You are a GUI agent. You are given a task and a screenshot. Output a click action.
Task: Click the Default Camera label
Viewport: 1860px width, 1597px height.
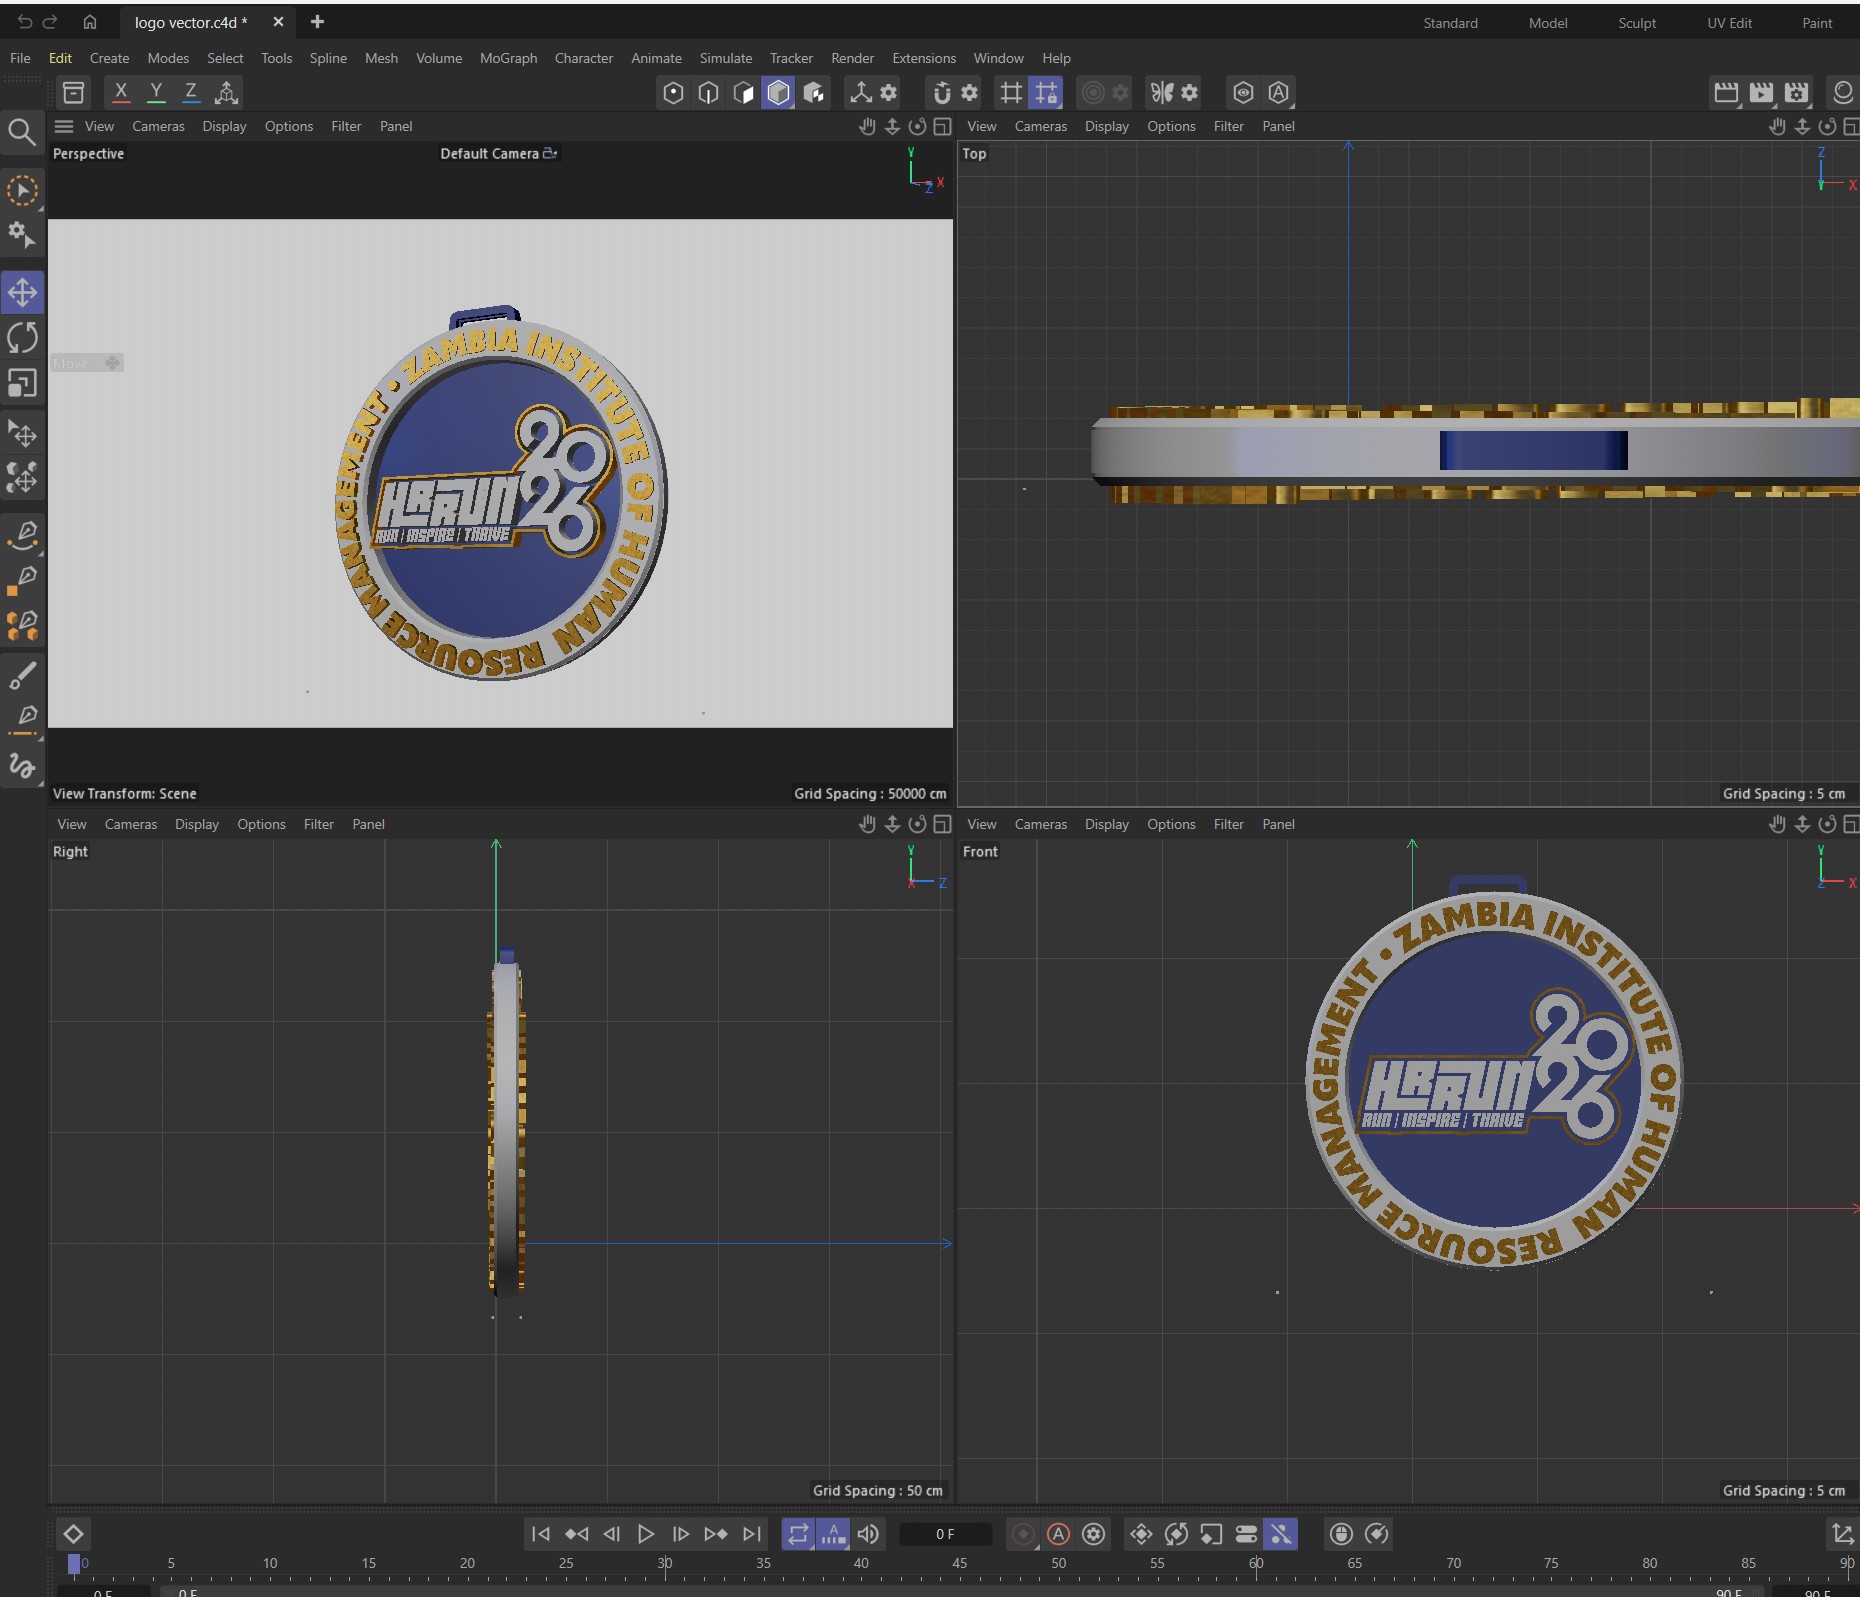click(x=490, y=154)
